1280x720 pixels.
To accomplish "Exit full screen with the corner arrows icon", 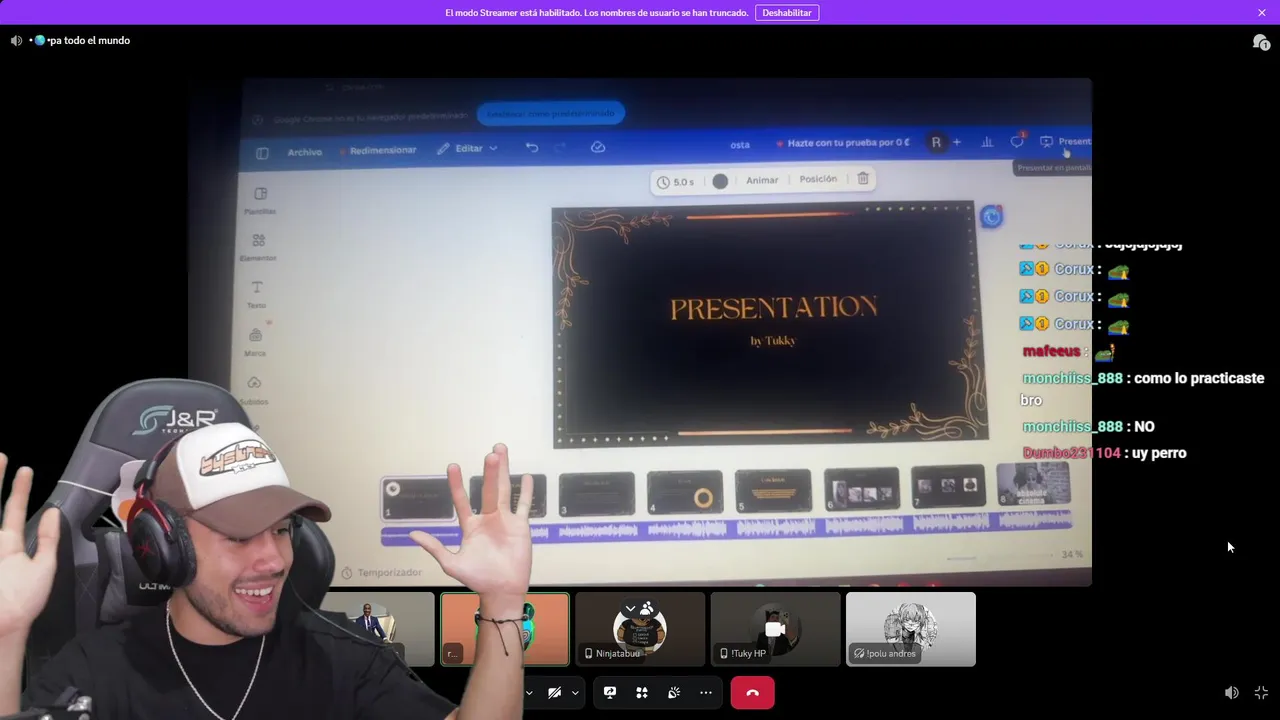I will point(1261,692).
